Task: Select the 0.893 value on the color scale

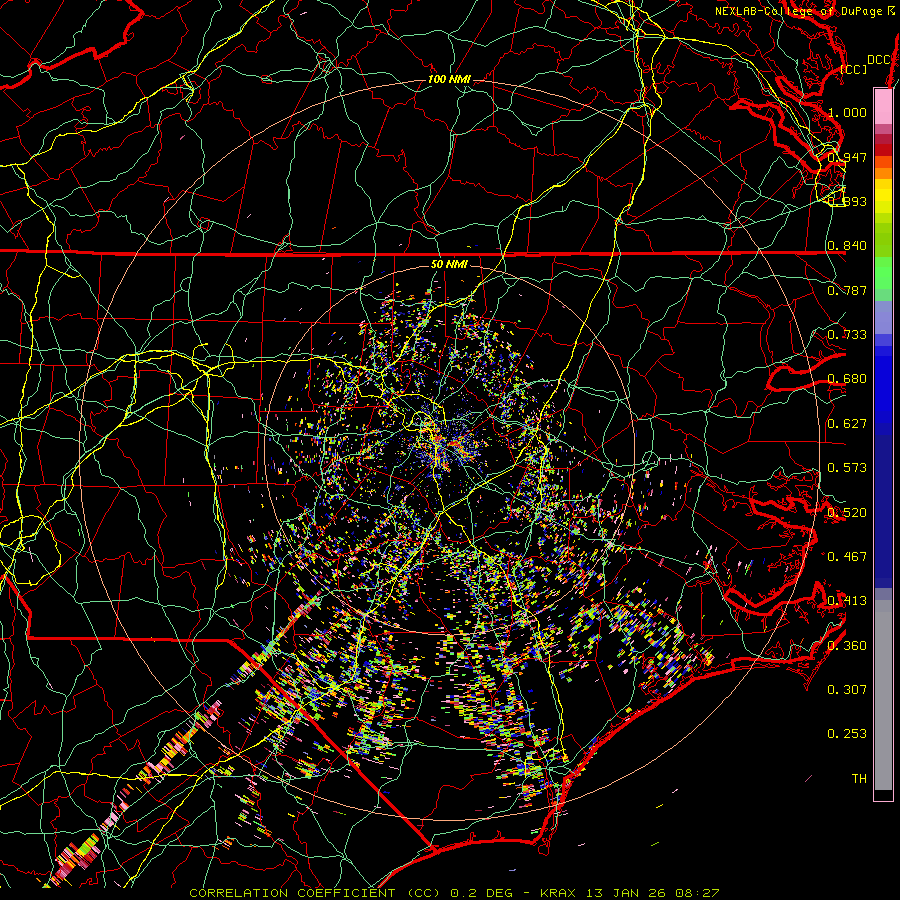Action: [847, 201]
